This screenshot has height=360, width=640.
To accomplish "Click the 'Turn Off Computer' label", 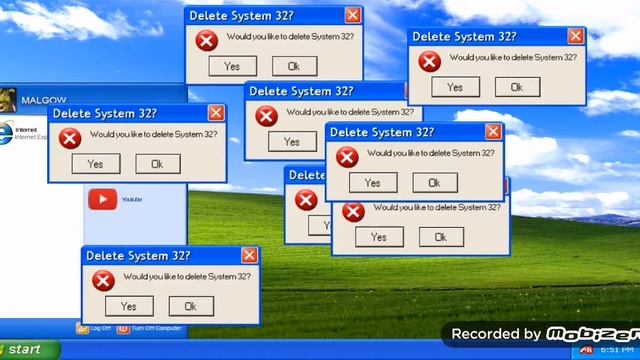I will coord(156,328).
